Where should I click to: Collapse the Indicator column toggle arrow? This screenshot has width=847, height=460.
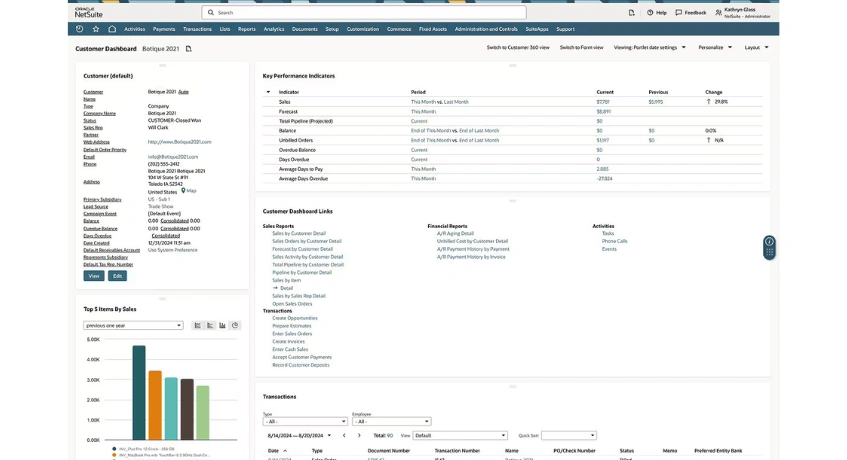268,92
